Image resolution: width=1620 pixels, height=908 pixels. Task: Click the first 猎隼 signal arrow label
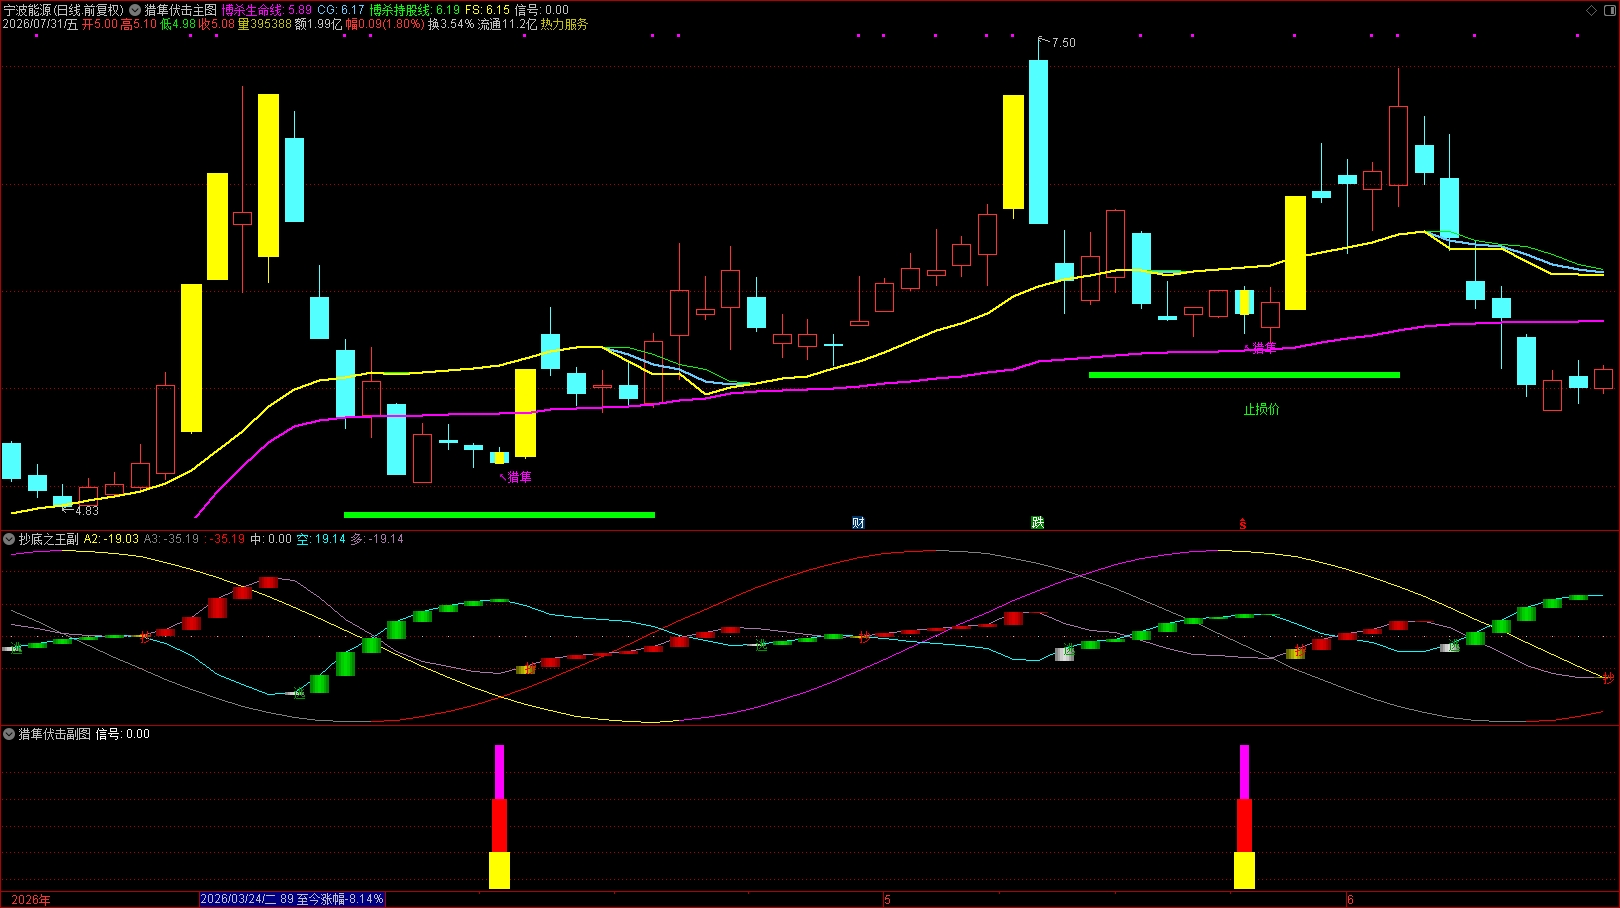click(516, 477)
